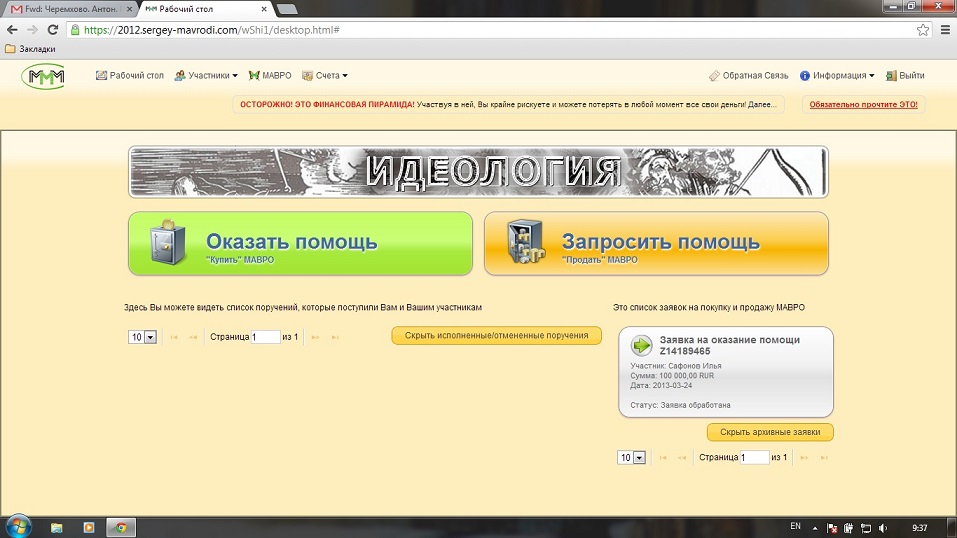Open a new browser tab
Viewport: 957px width, 538px height.
pos(287,9)
